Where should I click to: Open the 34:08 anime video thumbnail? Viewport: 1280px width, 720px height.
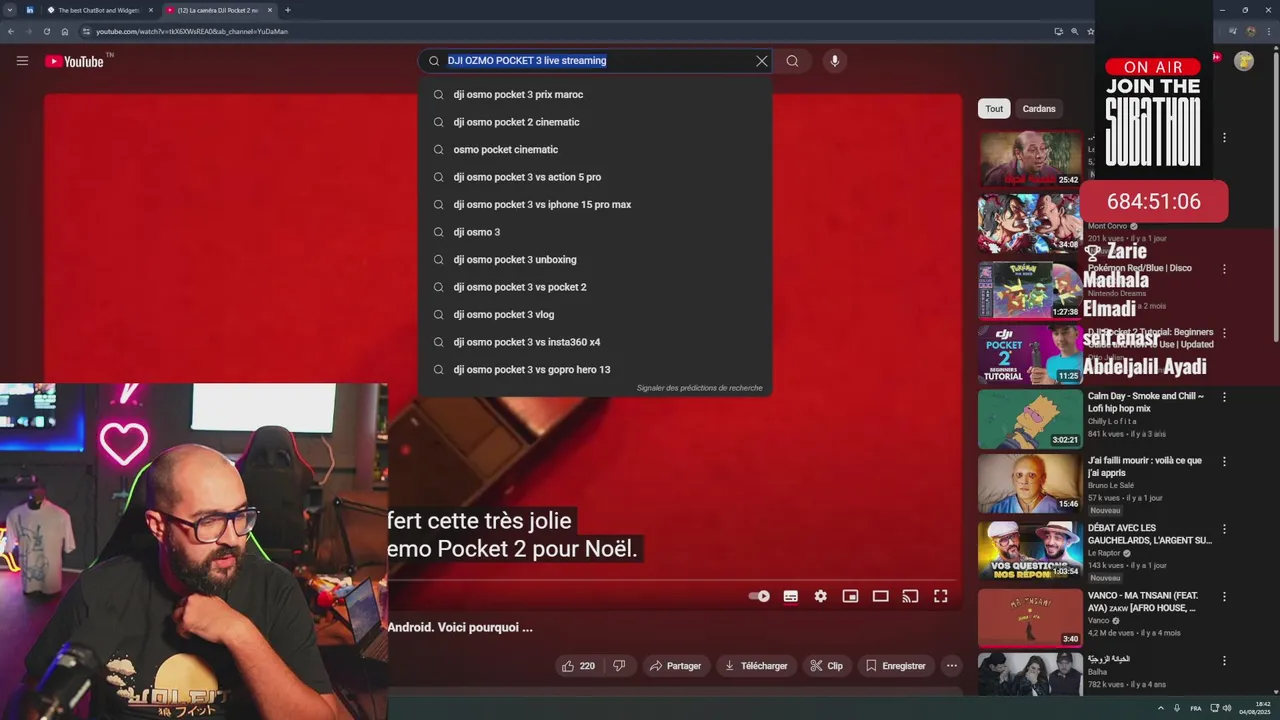(1030, 223)
